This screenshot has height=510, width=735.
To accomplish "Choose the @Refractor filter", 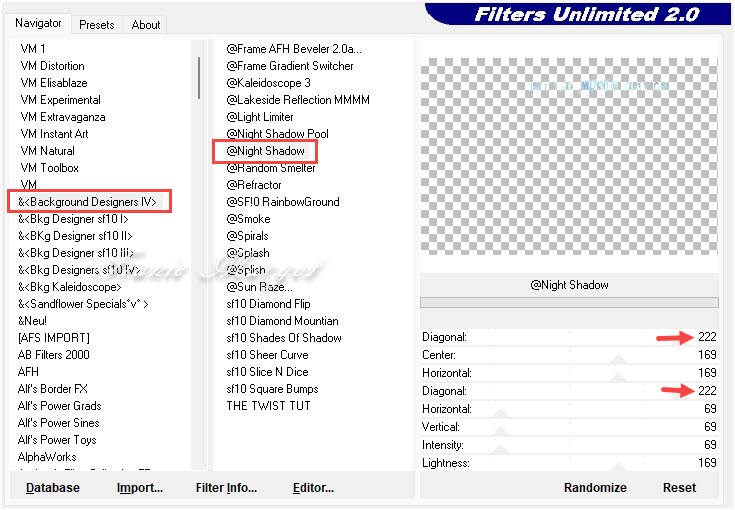I will tap(254, 185).
